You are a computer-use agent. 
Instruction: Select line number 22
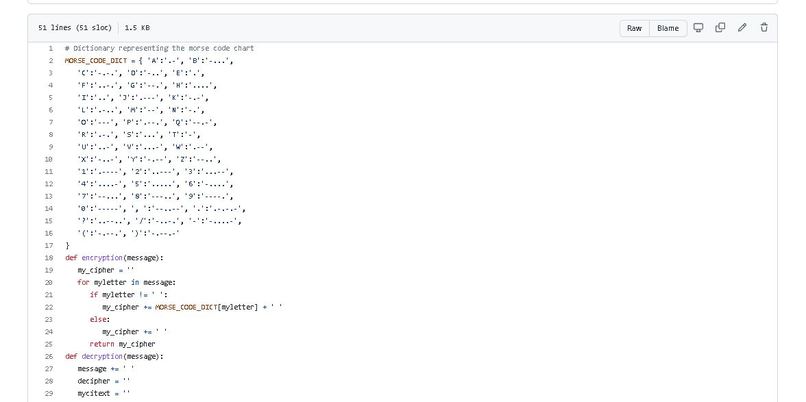click(x=49, y=307)
